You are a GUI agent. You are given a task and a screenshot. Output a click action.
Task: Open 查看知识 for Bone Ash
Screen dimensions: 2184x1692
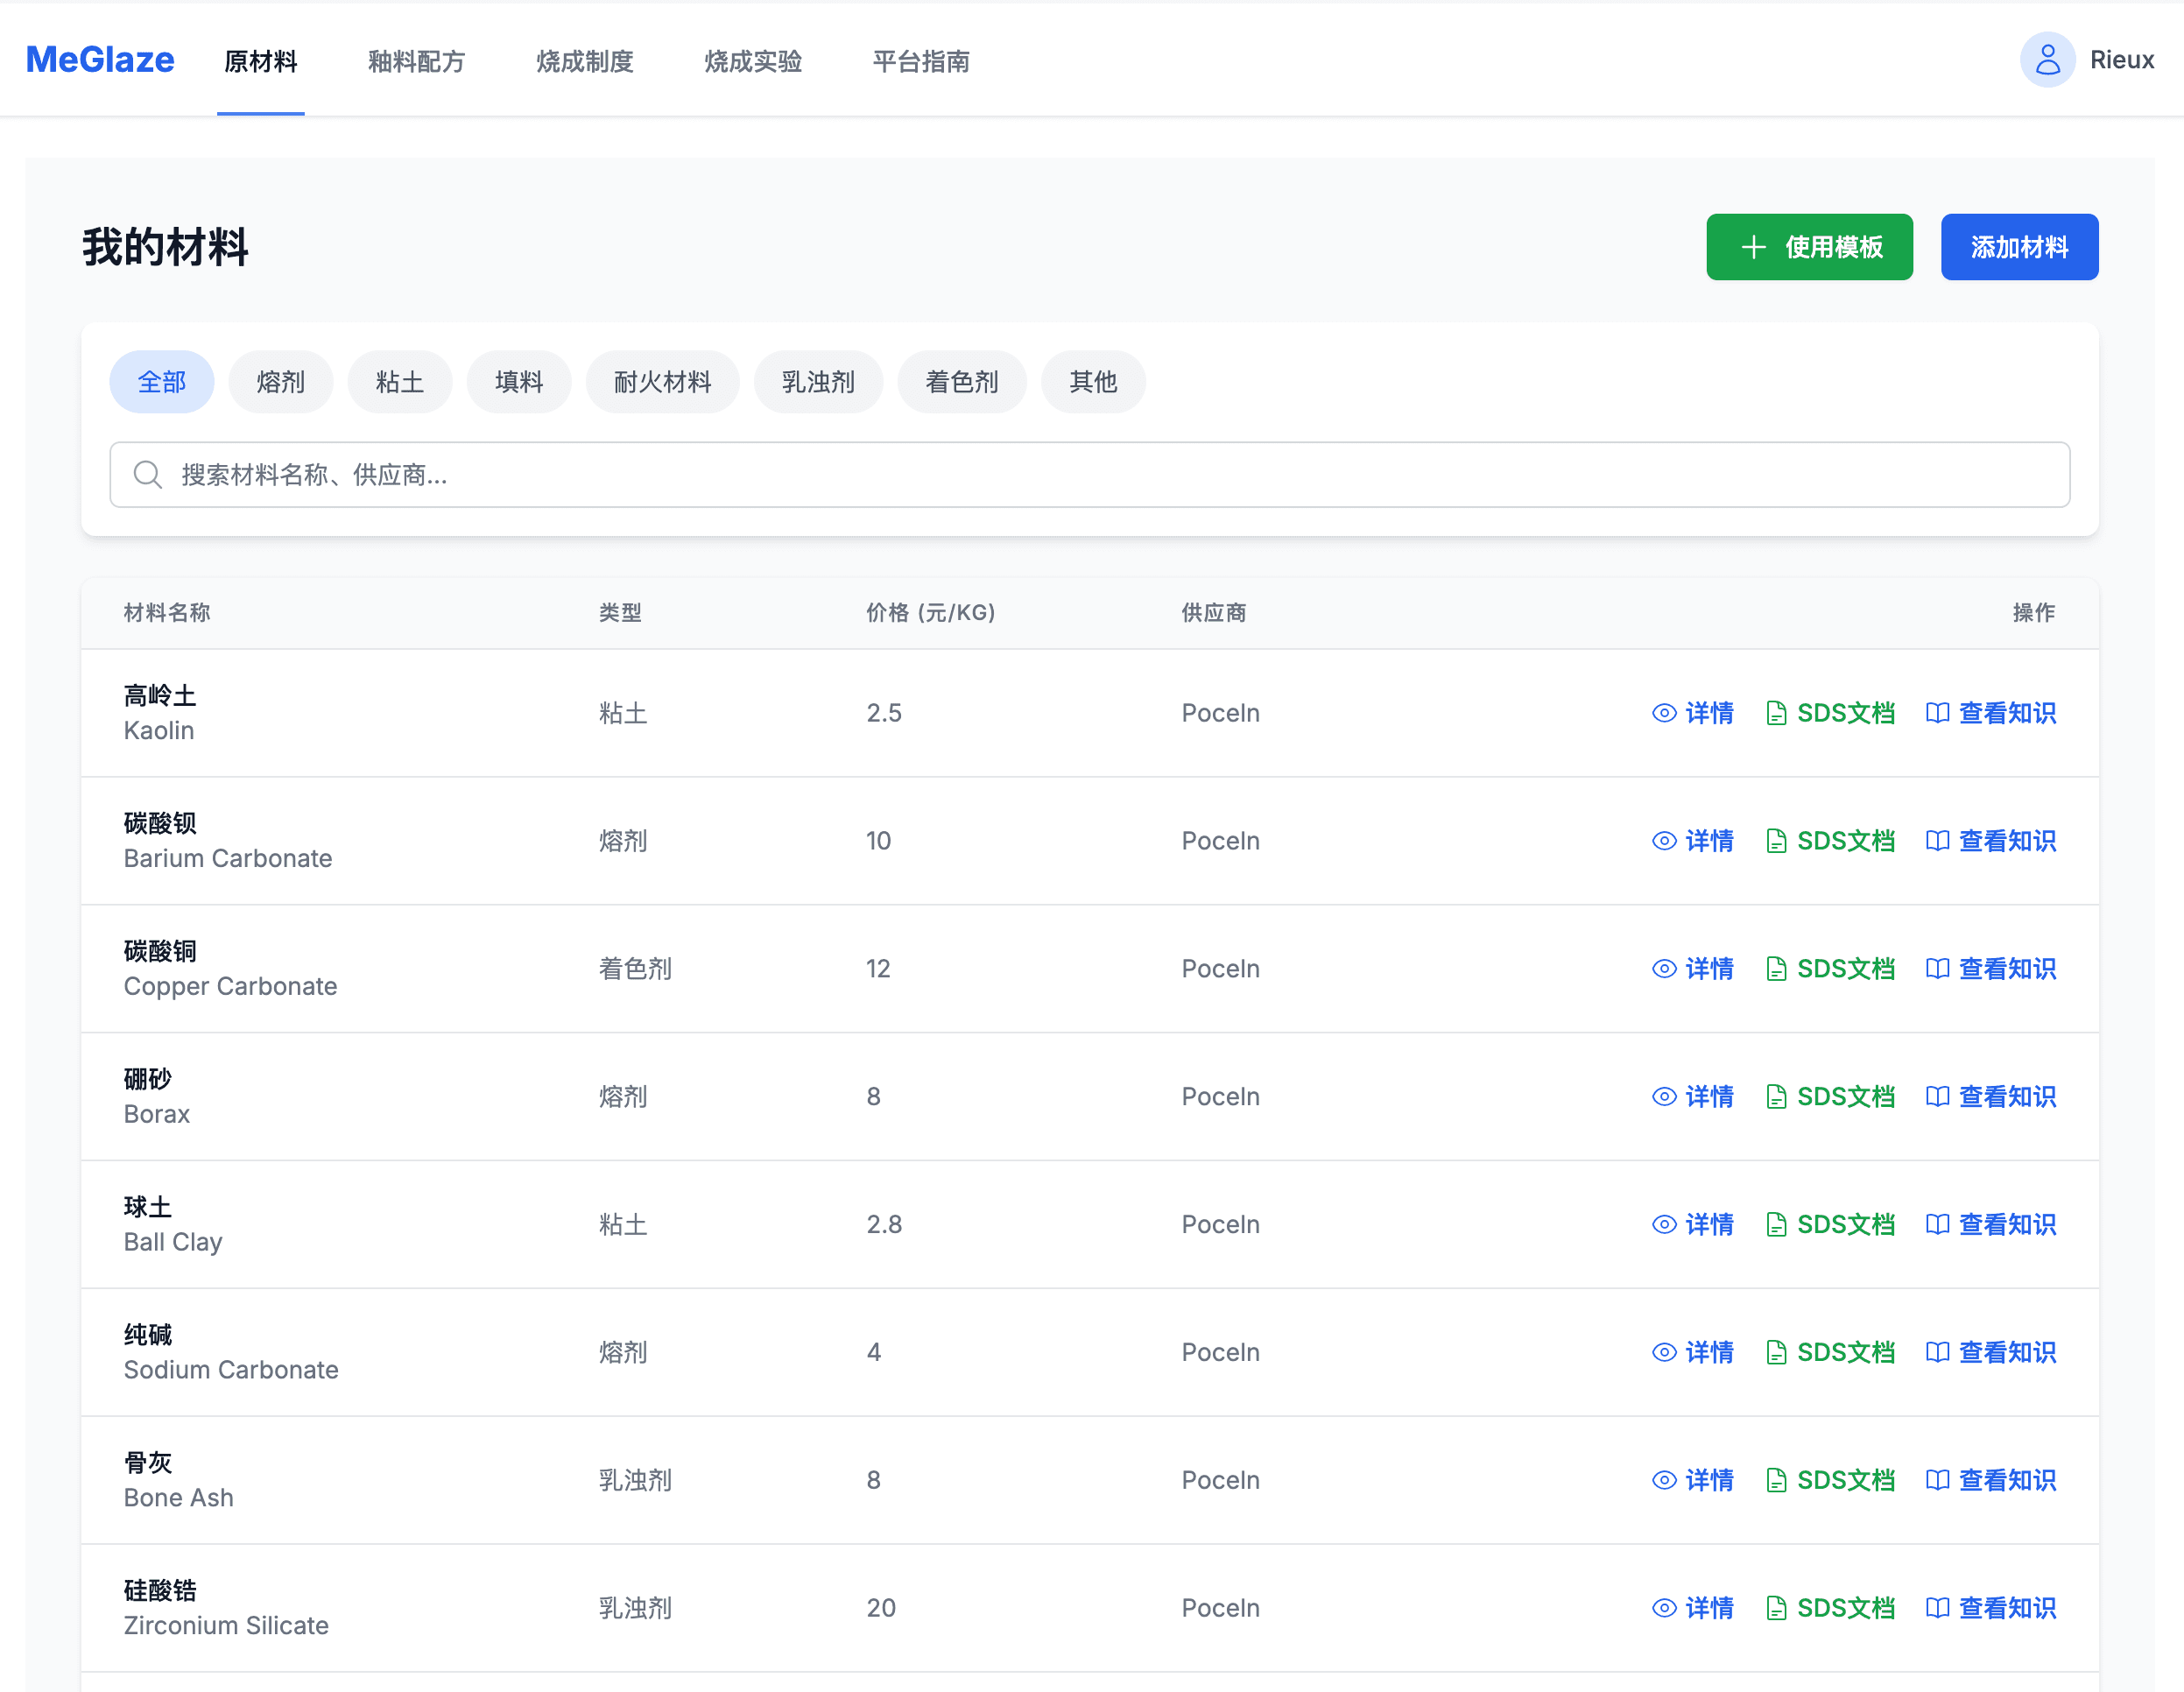click(1991, 1481)
